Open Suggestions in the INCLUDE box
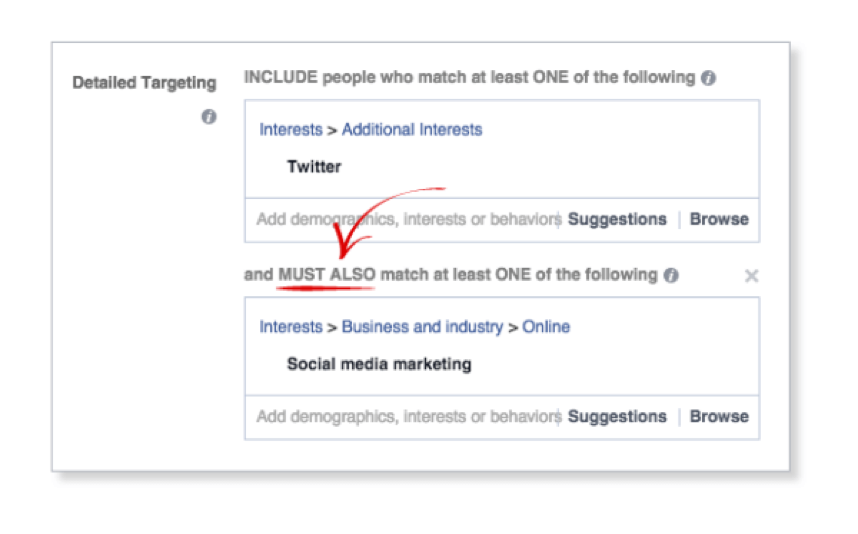Image resolution: width=858 pixels, height=534 pixels. tap(617, 220)
